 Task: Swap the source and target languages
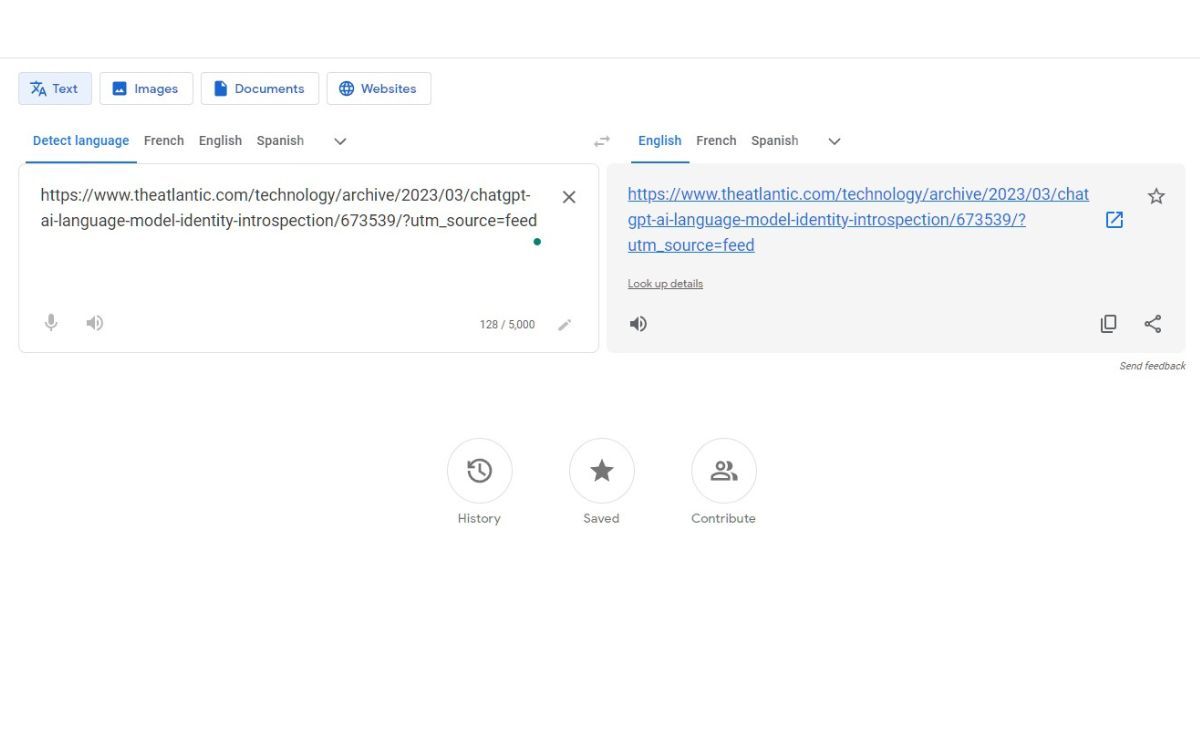click(601, 140)
